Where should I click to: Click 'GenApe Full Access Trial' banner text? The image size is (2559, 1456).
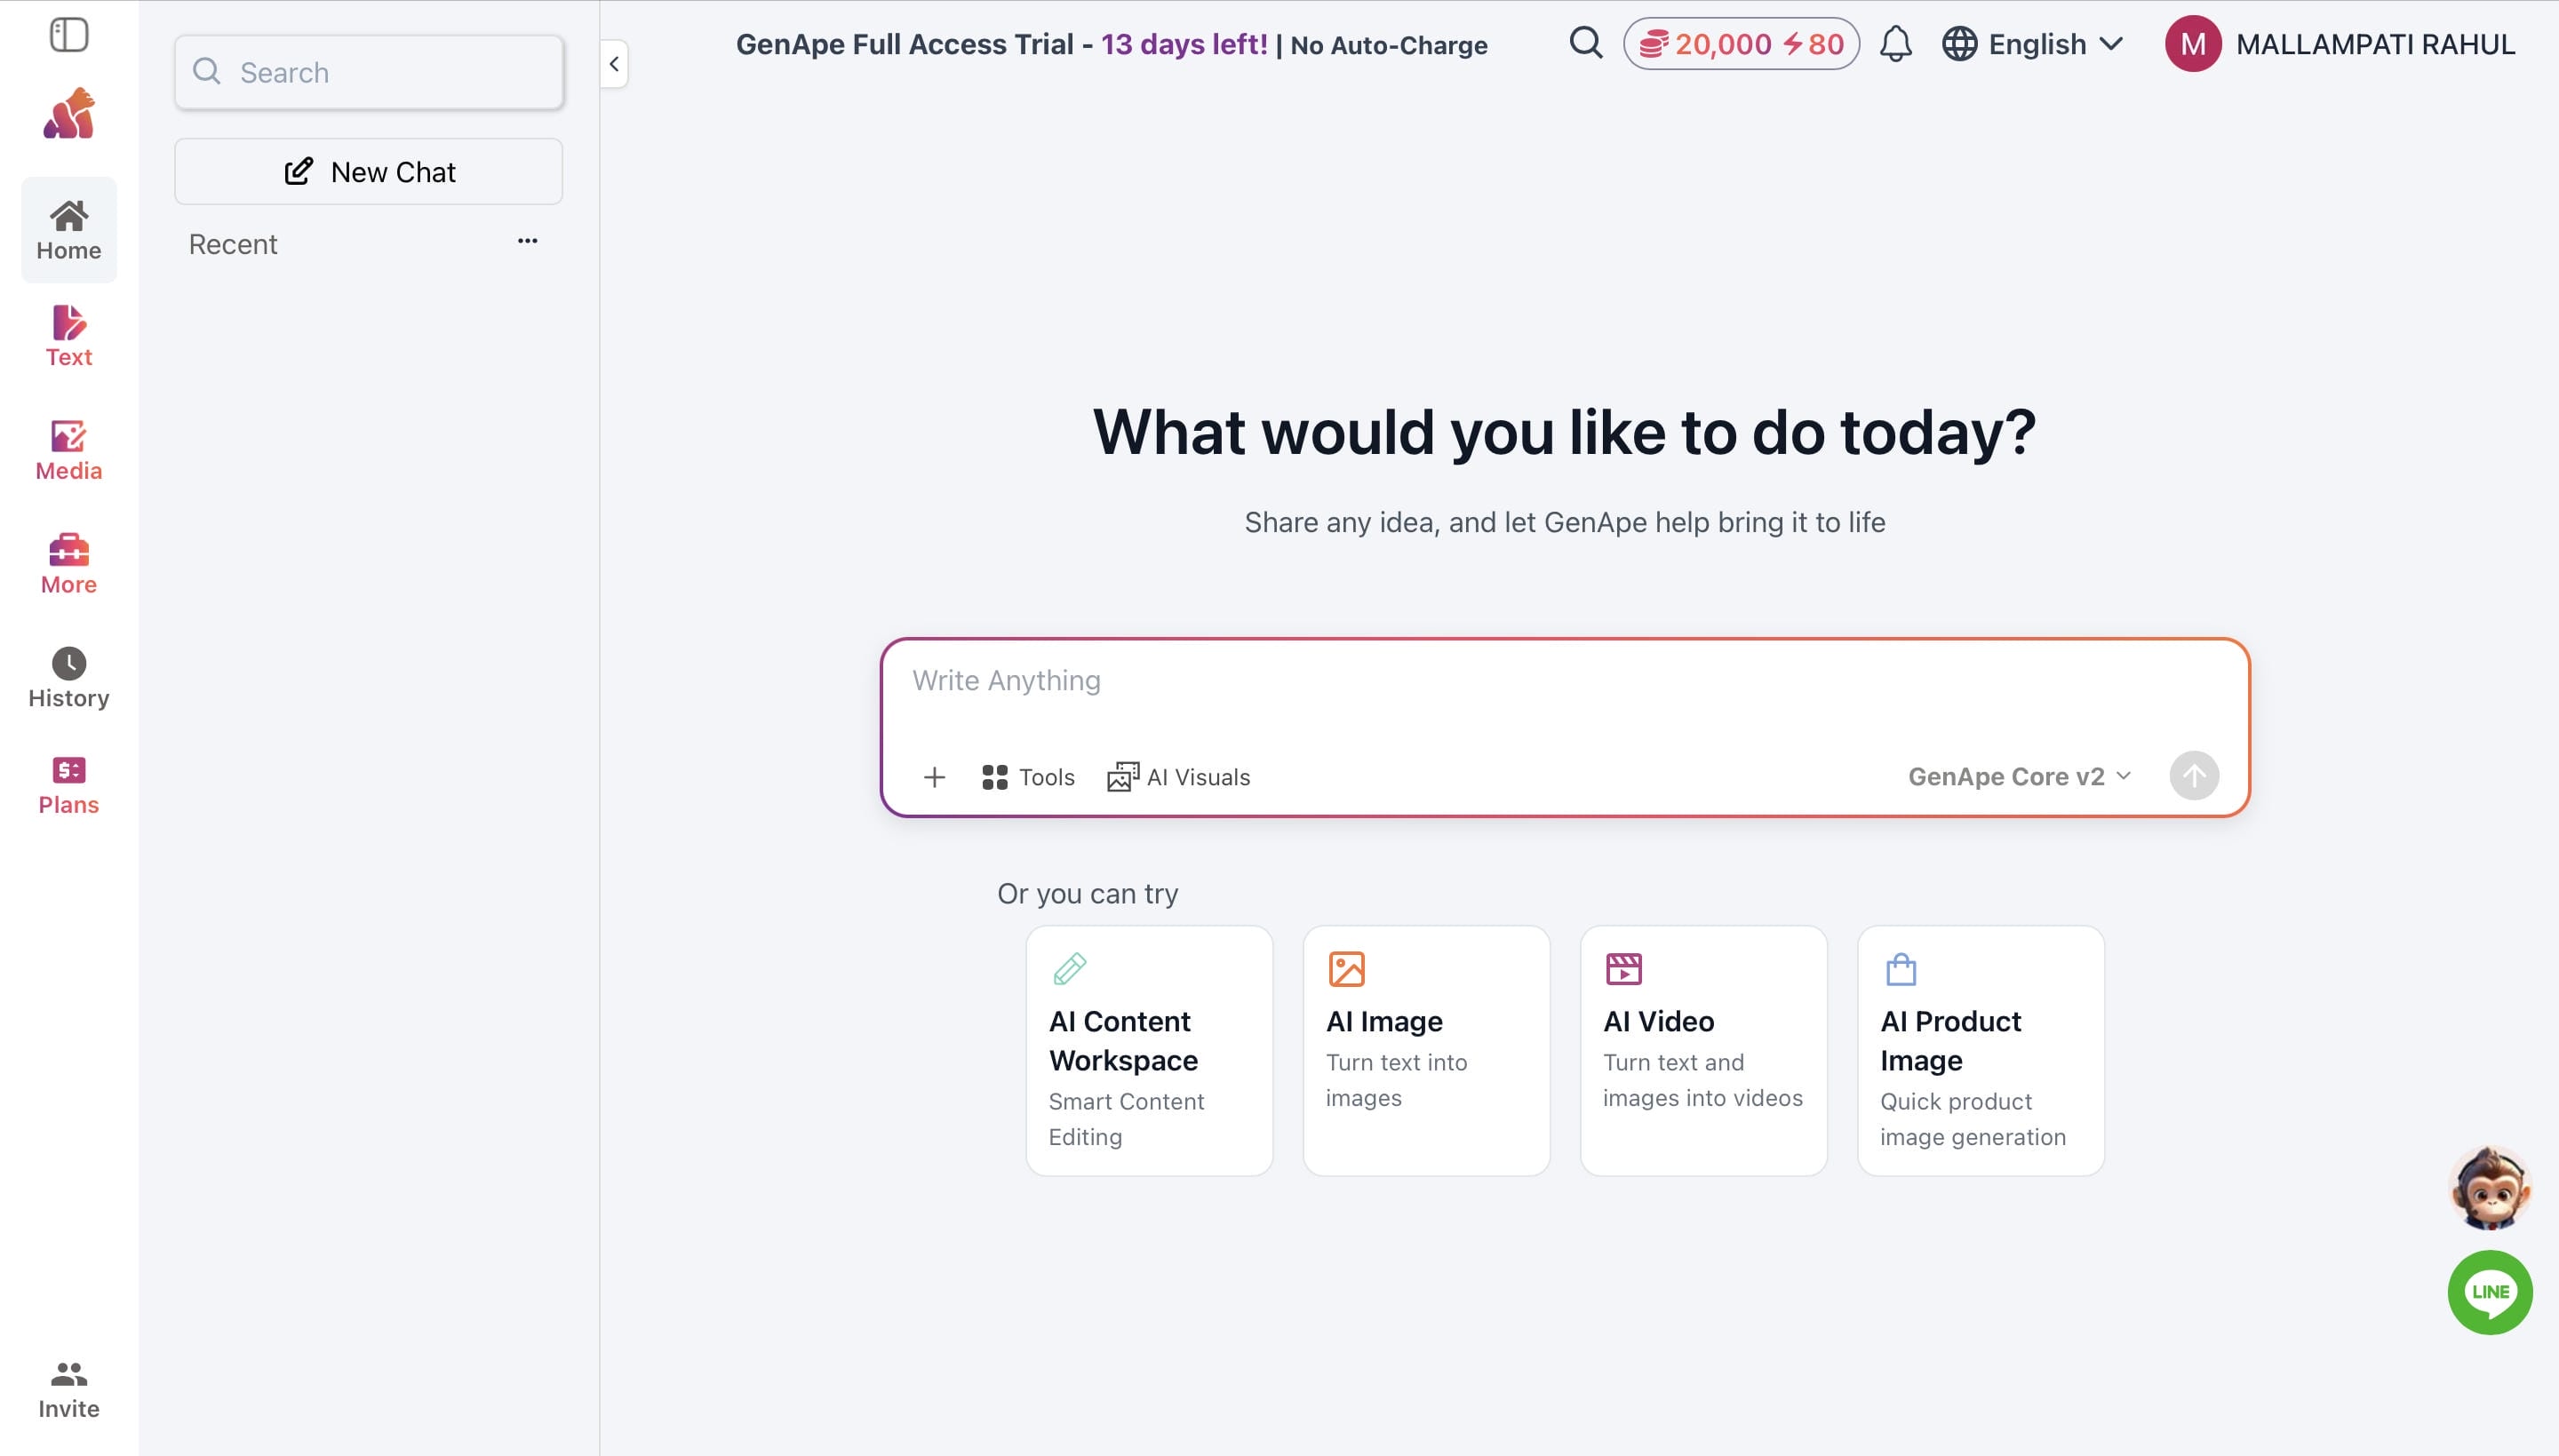(x=904, y=44)
